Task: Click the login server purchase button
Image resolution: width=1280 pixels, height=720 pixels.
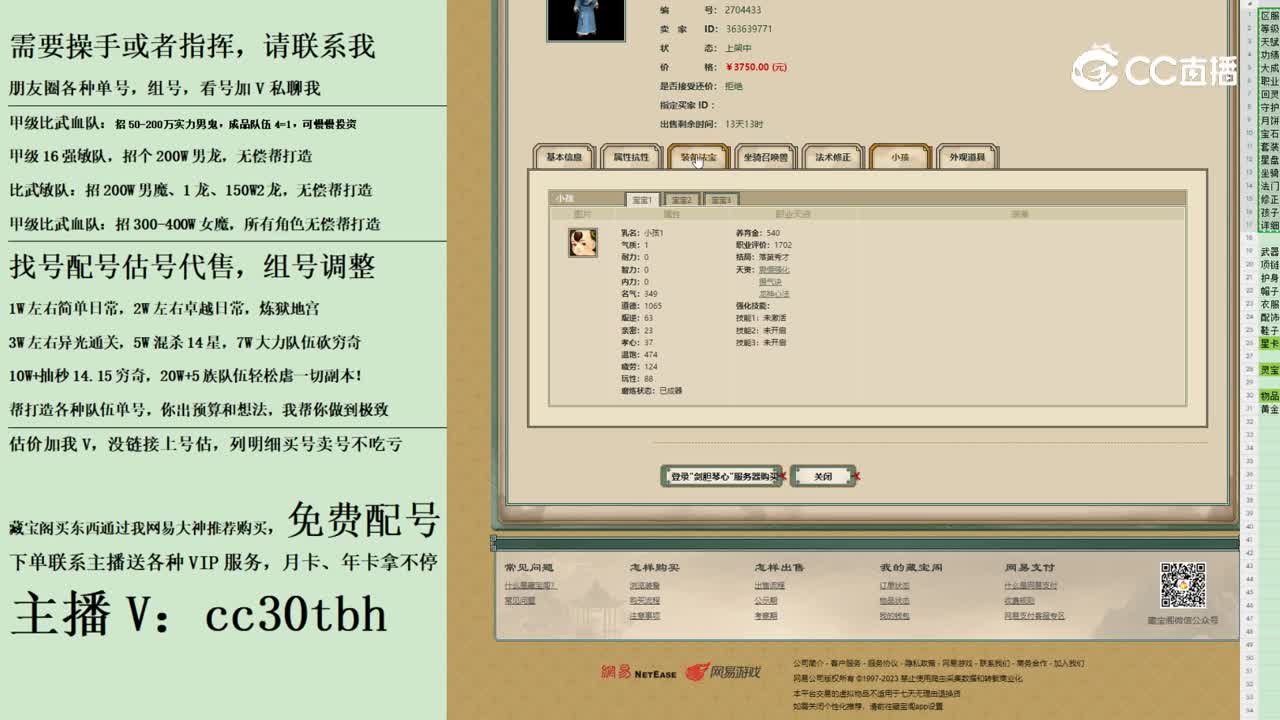Action: (x=721, y=476)
